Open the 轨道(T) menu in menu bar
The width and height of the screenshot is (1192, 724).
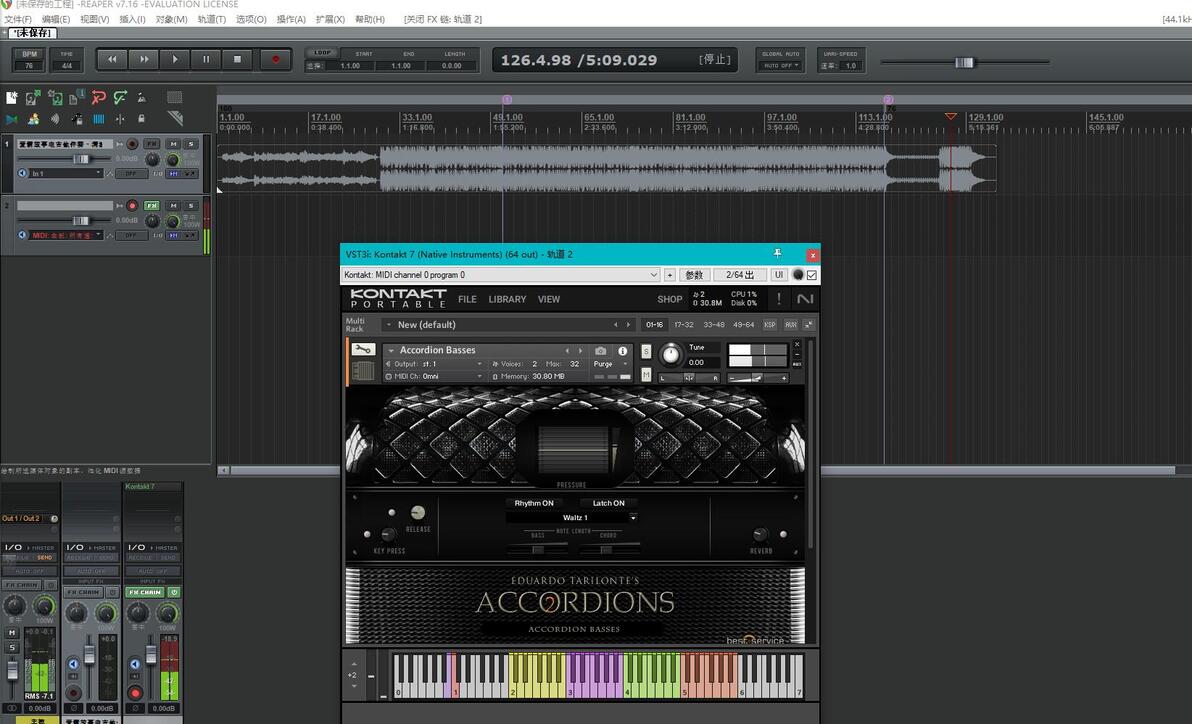(x=211, y=19)
